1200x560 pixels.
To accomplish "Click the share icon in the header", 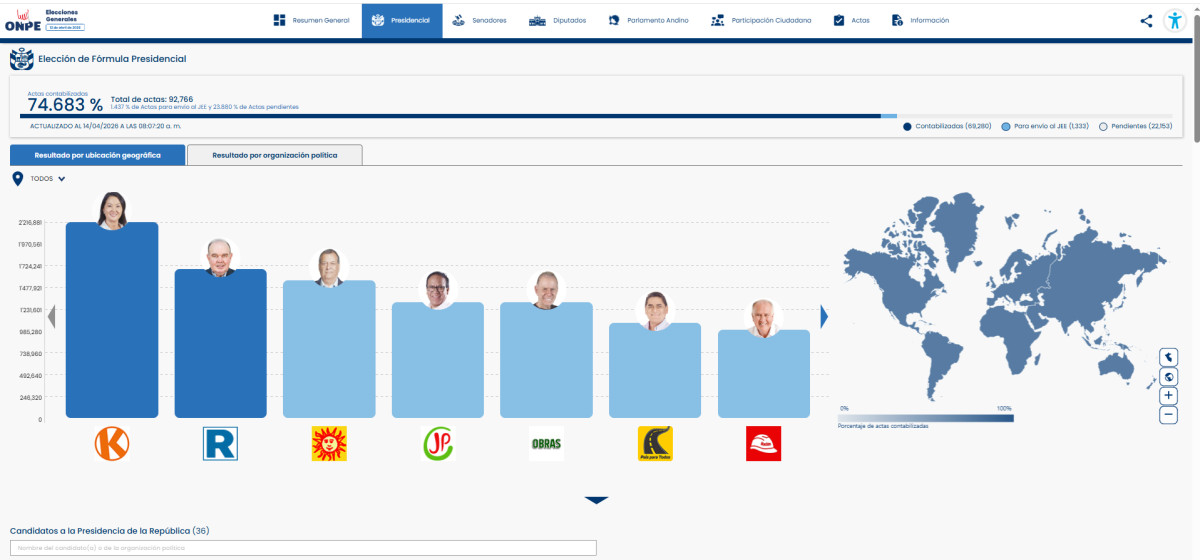I will click(1146, 20).
